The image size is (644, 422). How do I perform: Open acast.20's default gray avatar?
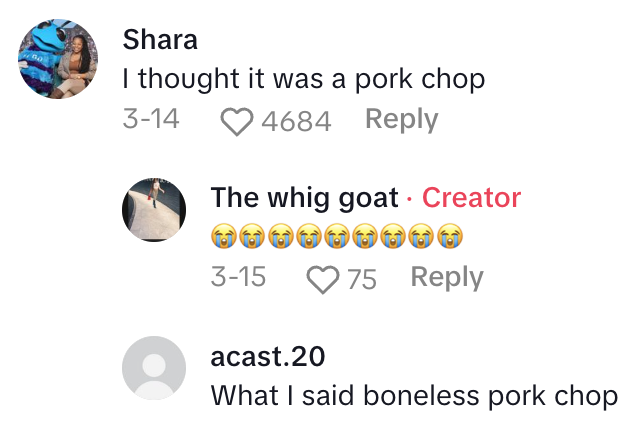[154, 368]
